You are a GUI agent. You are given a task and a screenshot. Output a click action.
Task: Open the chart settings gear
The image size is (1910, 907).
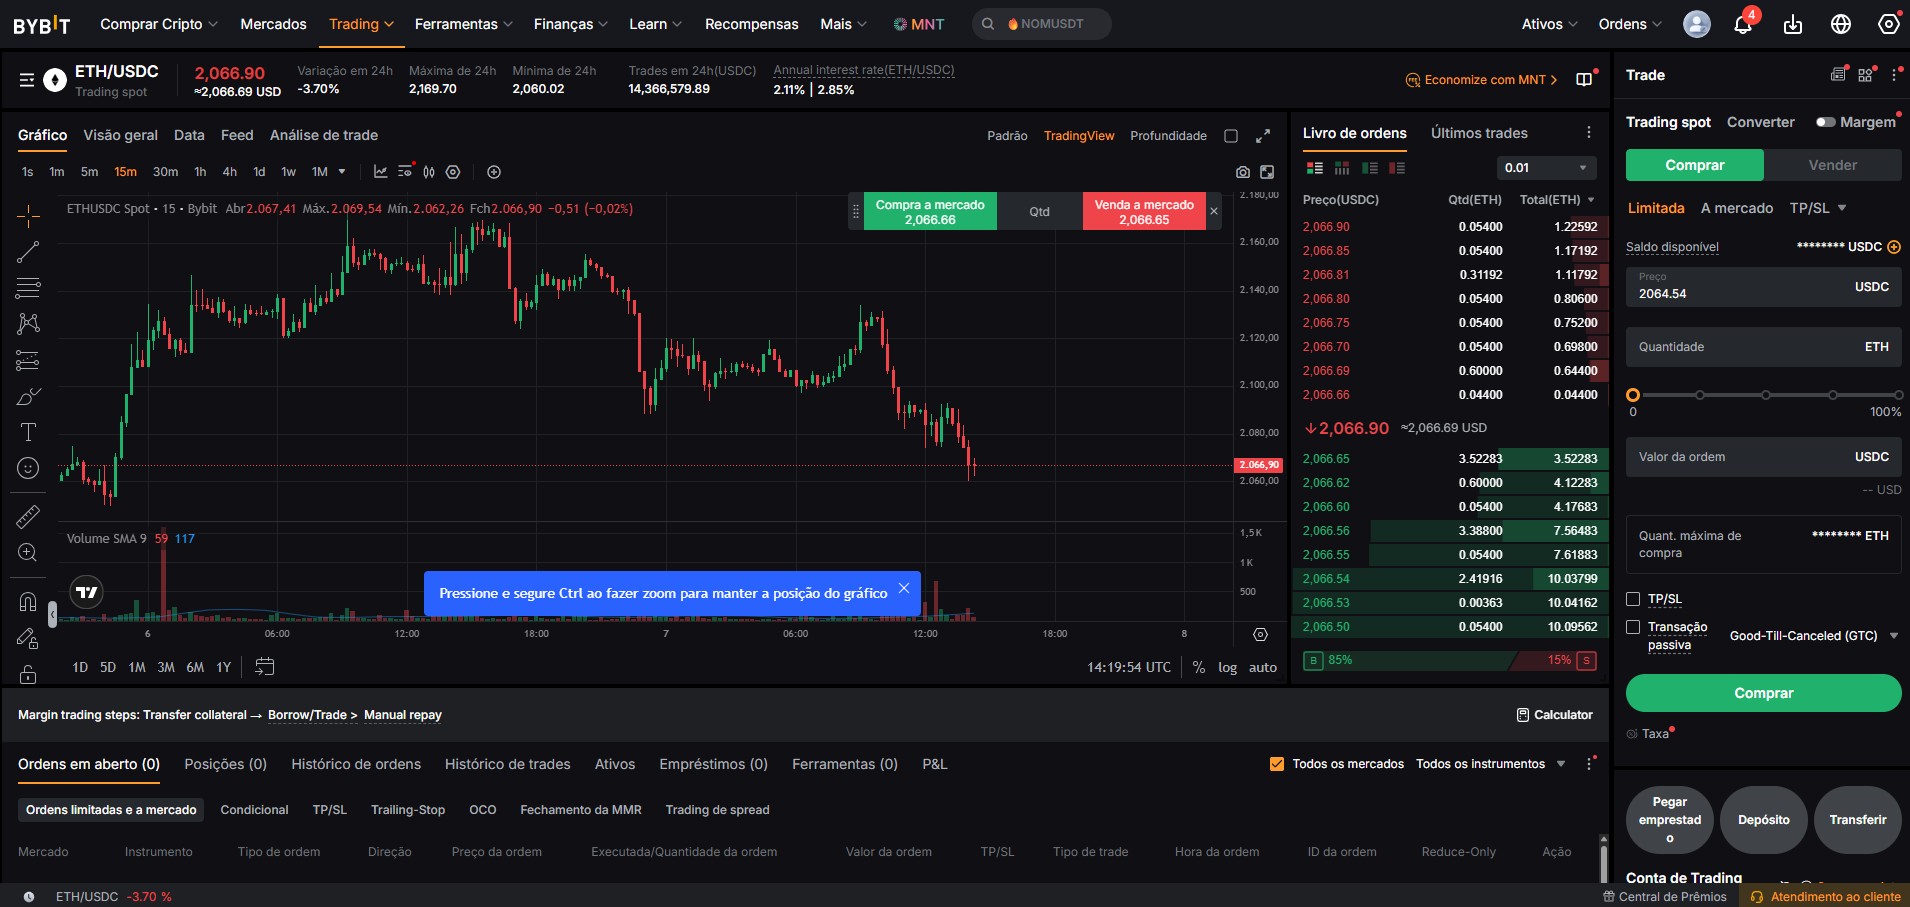(454, 171)
